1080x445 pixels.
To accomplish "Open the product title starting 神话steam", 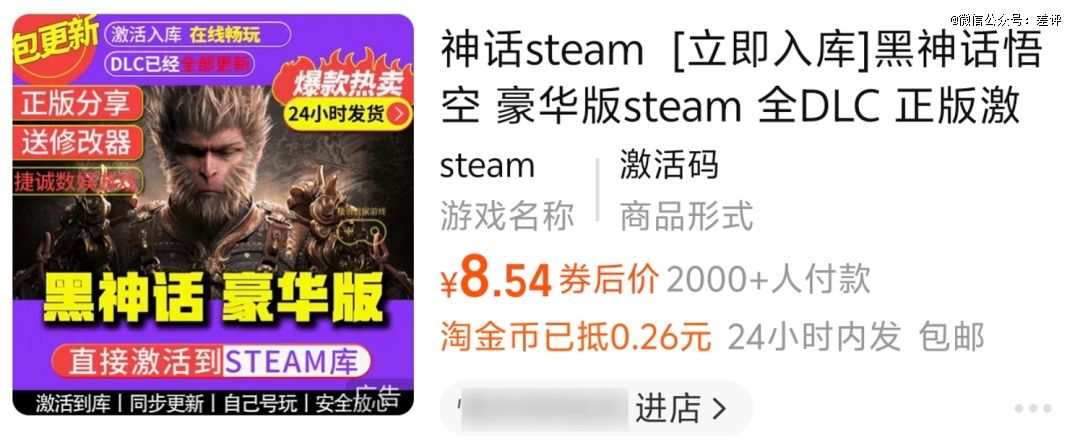I will (x=741, y=78).
